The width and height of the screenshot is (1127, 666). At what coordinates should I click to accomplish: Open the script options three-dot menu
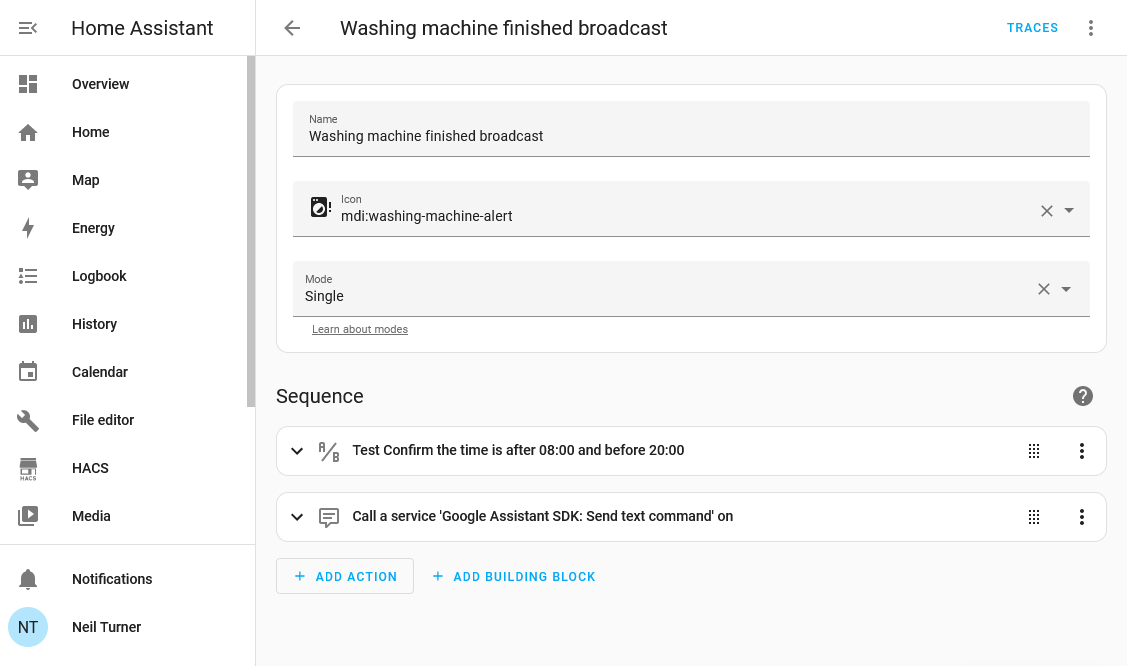(1090, 28)
